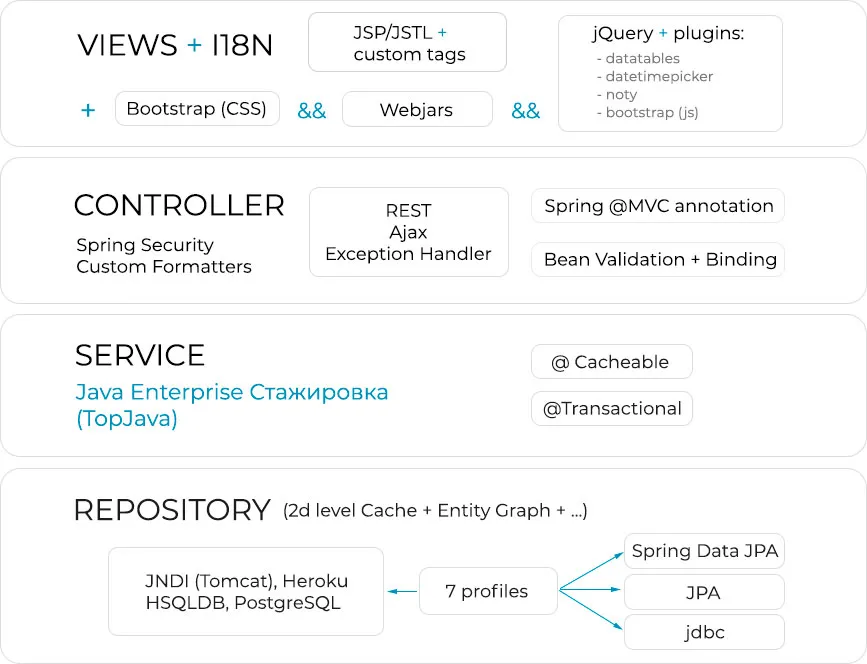This screenshot has height=664, width=867.
Task: Select the SERVICE heading
Action: click(x=140, y=355)
